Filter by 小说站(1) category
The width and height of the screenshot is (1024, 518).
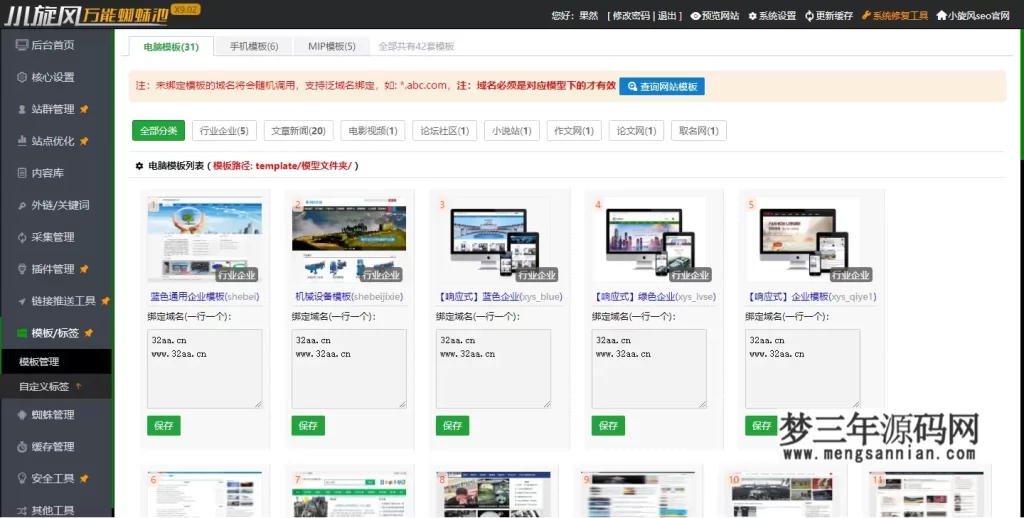[x=512, y=131]
